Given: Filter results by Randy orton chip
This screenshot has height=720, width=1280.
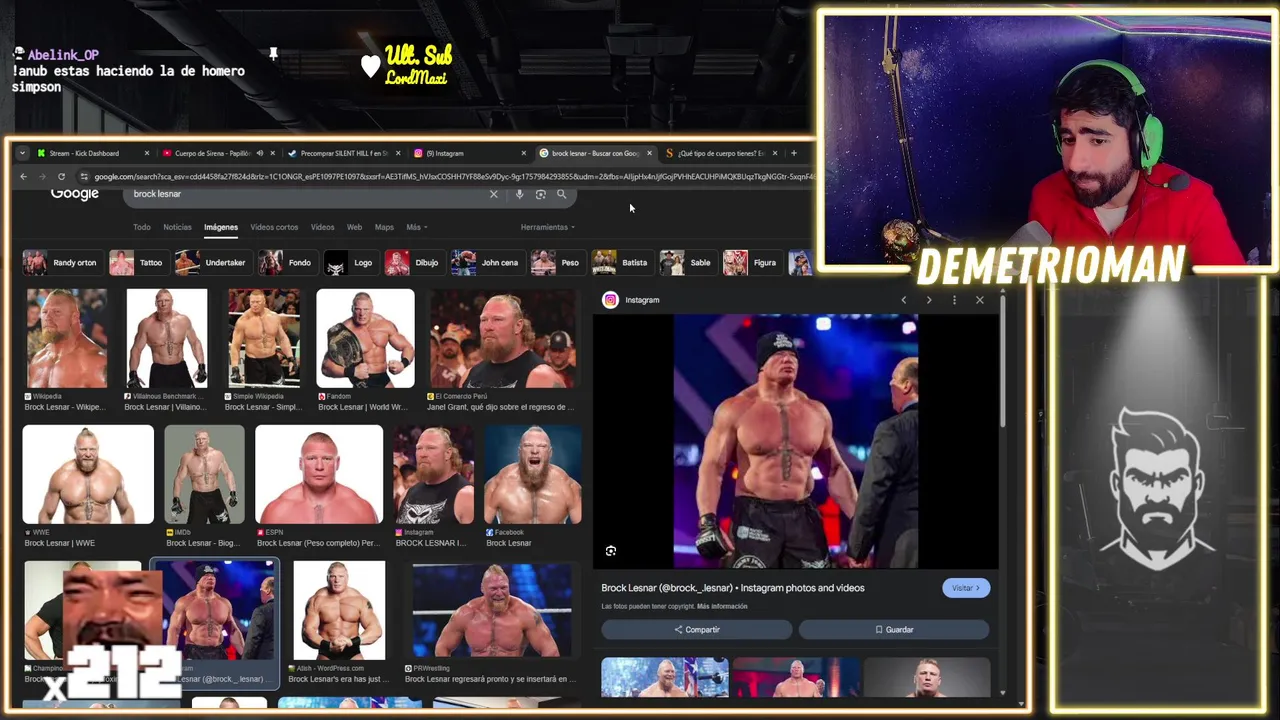Looking at the screenshot, I should 62,263.
